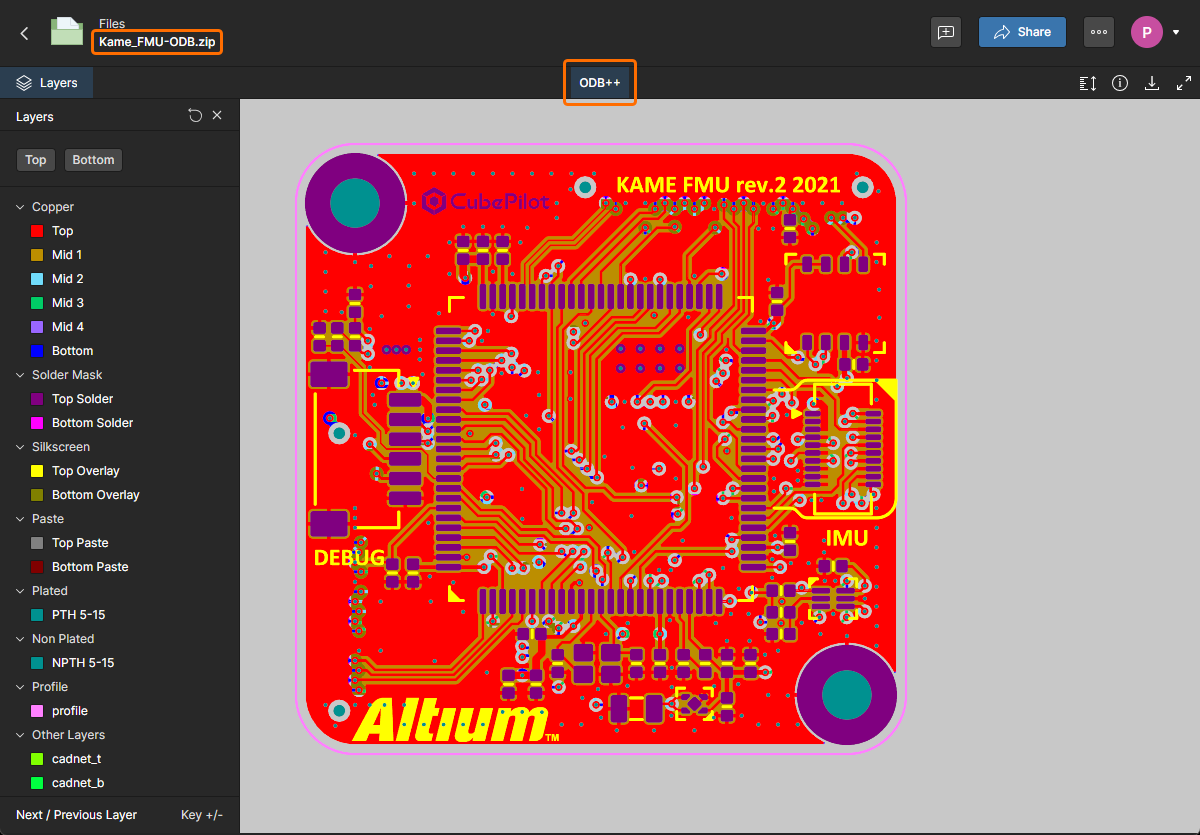Select the Top Solder layer name

[82, 399]
